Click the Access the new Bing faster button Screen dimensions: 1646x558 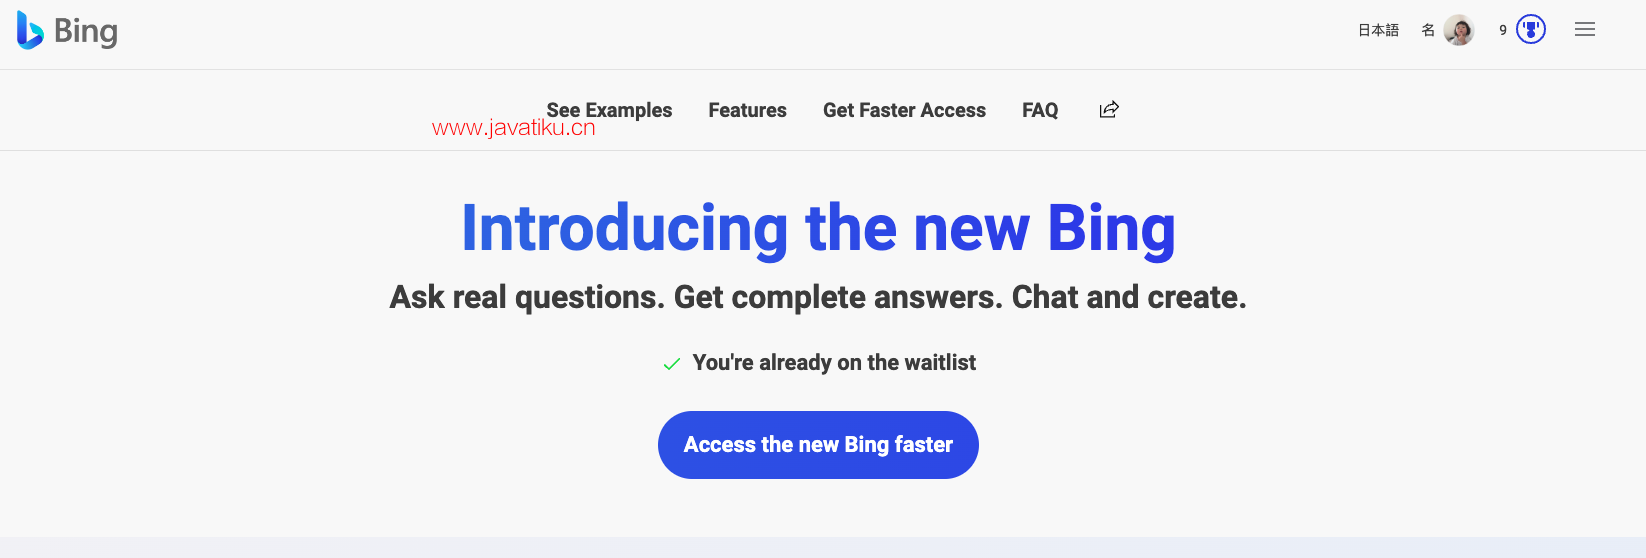click(x=818, y=445)
